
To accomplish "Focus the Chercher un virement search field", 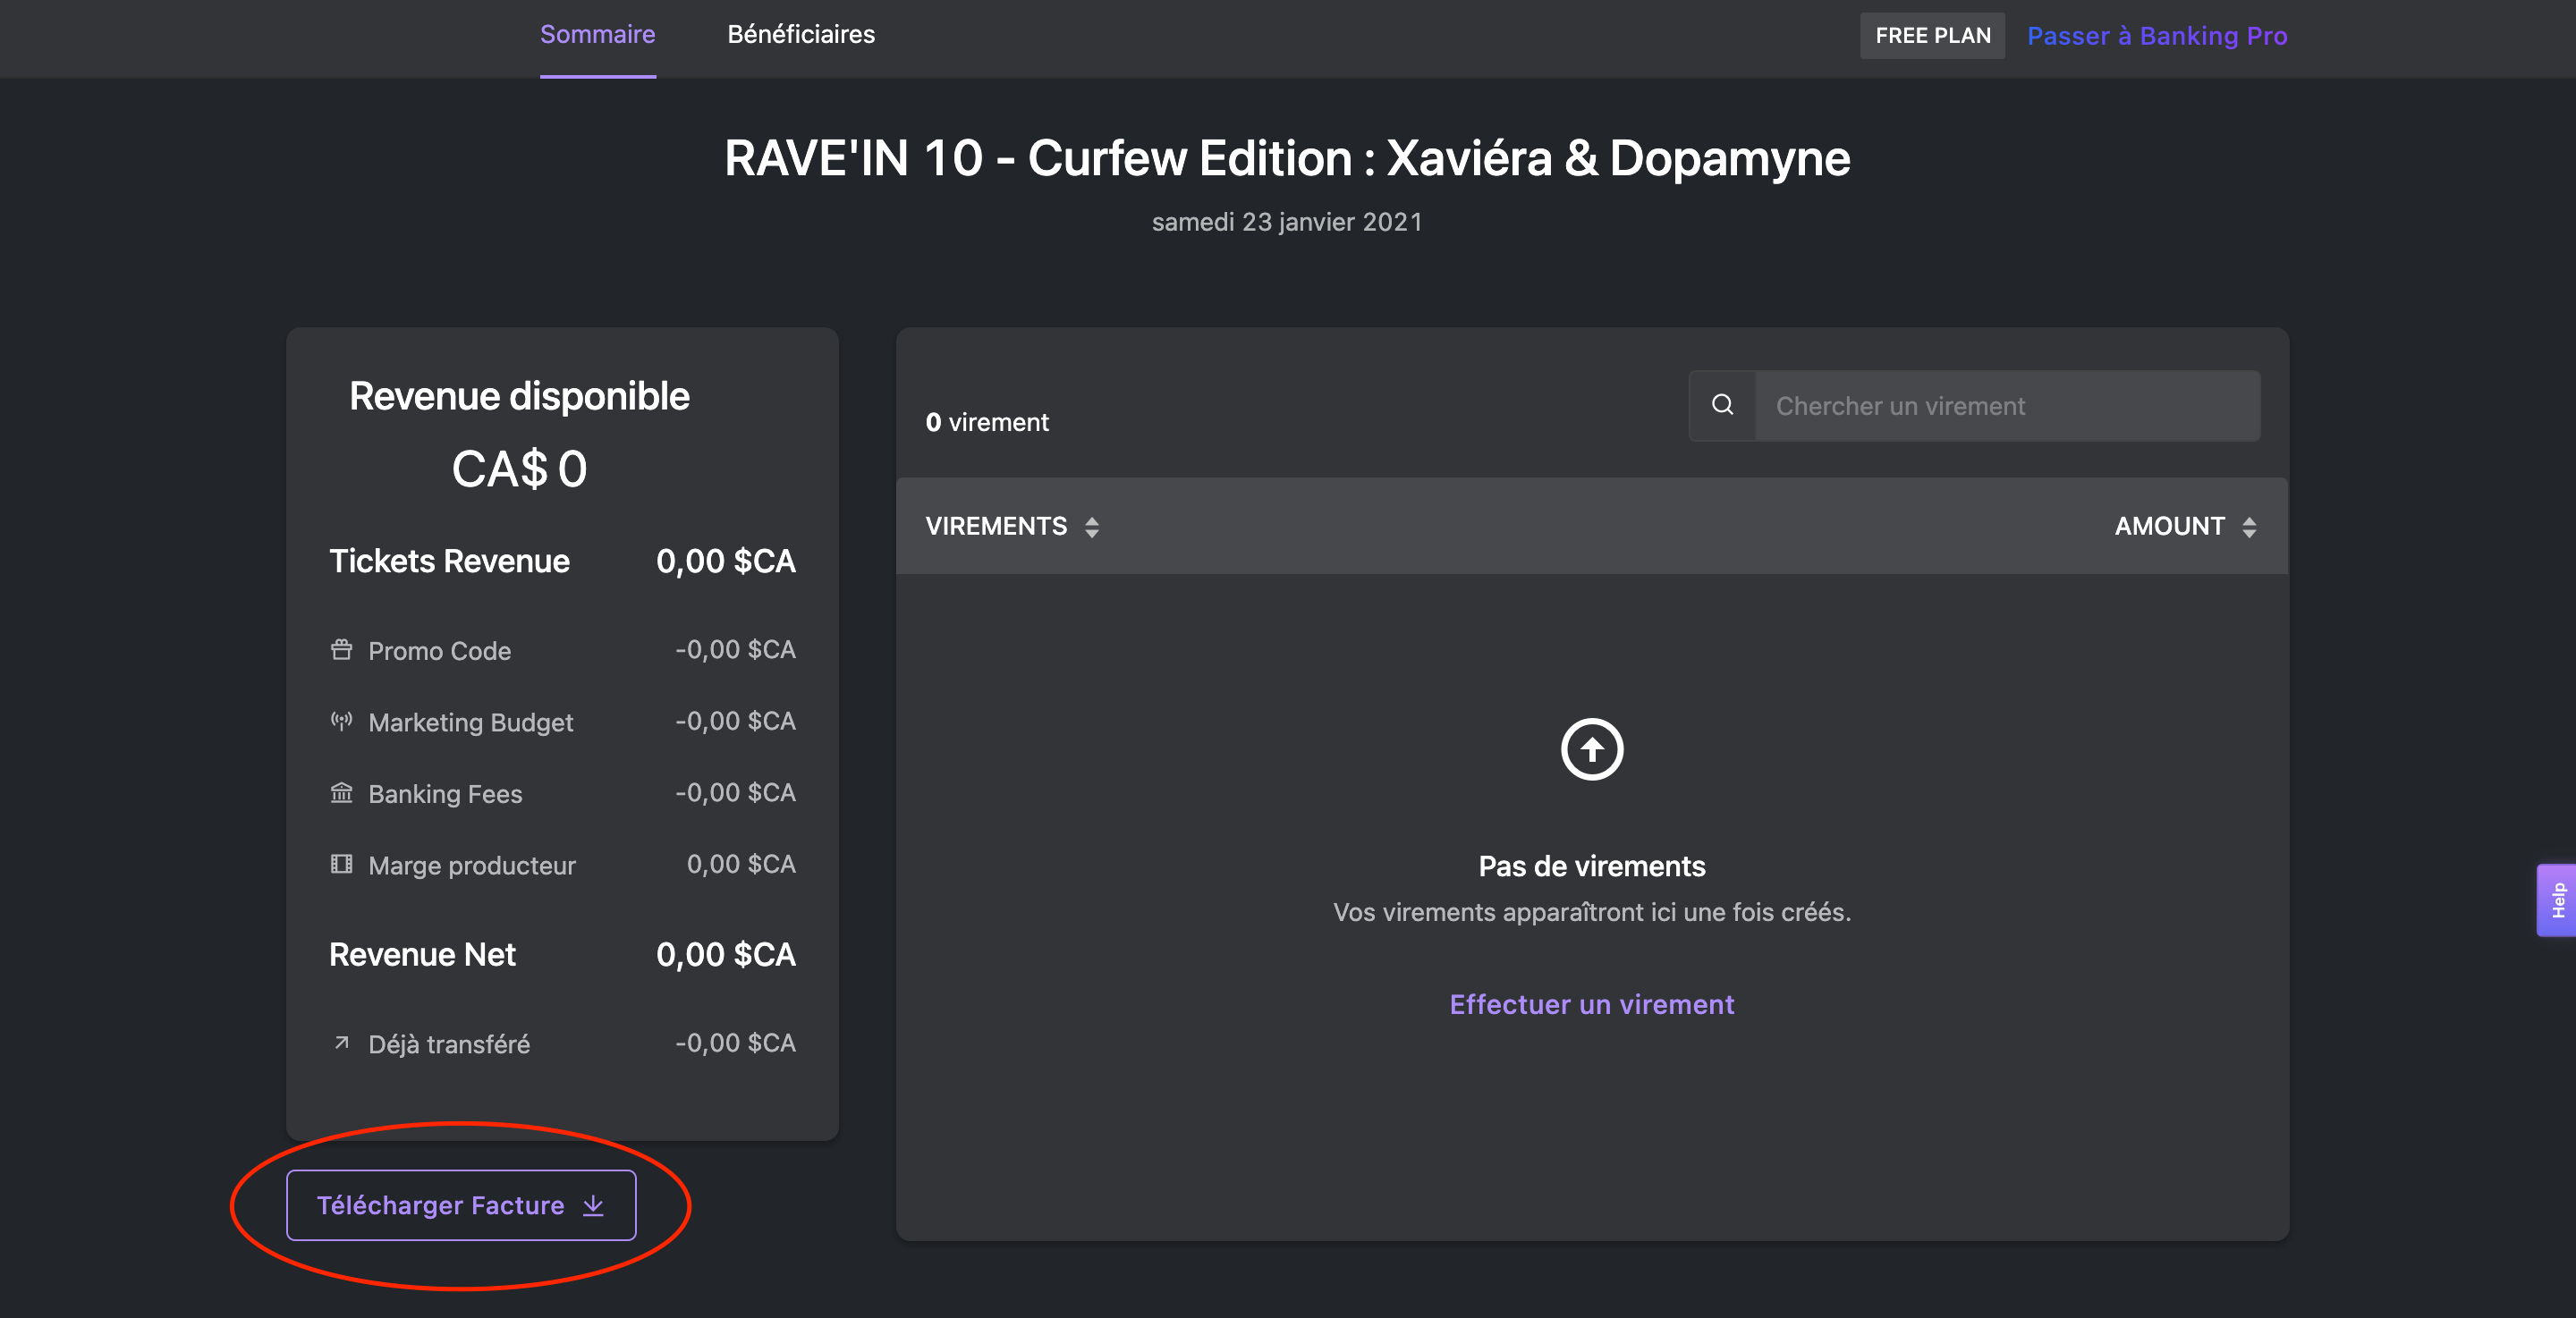I will tap(2005, 406).
